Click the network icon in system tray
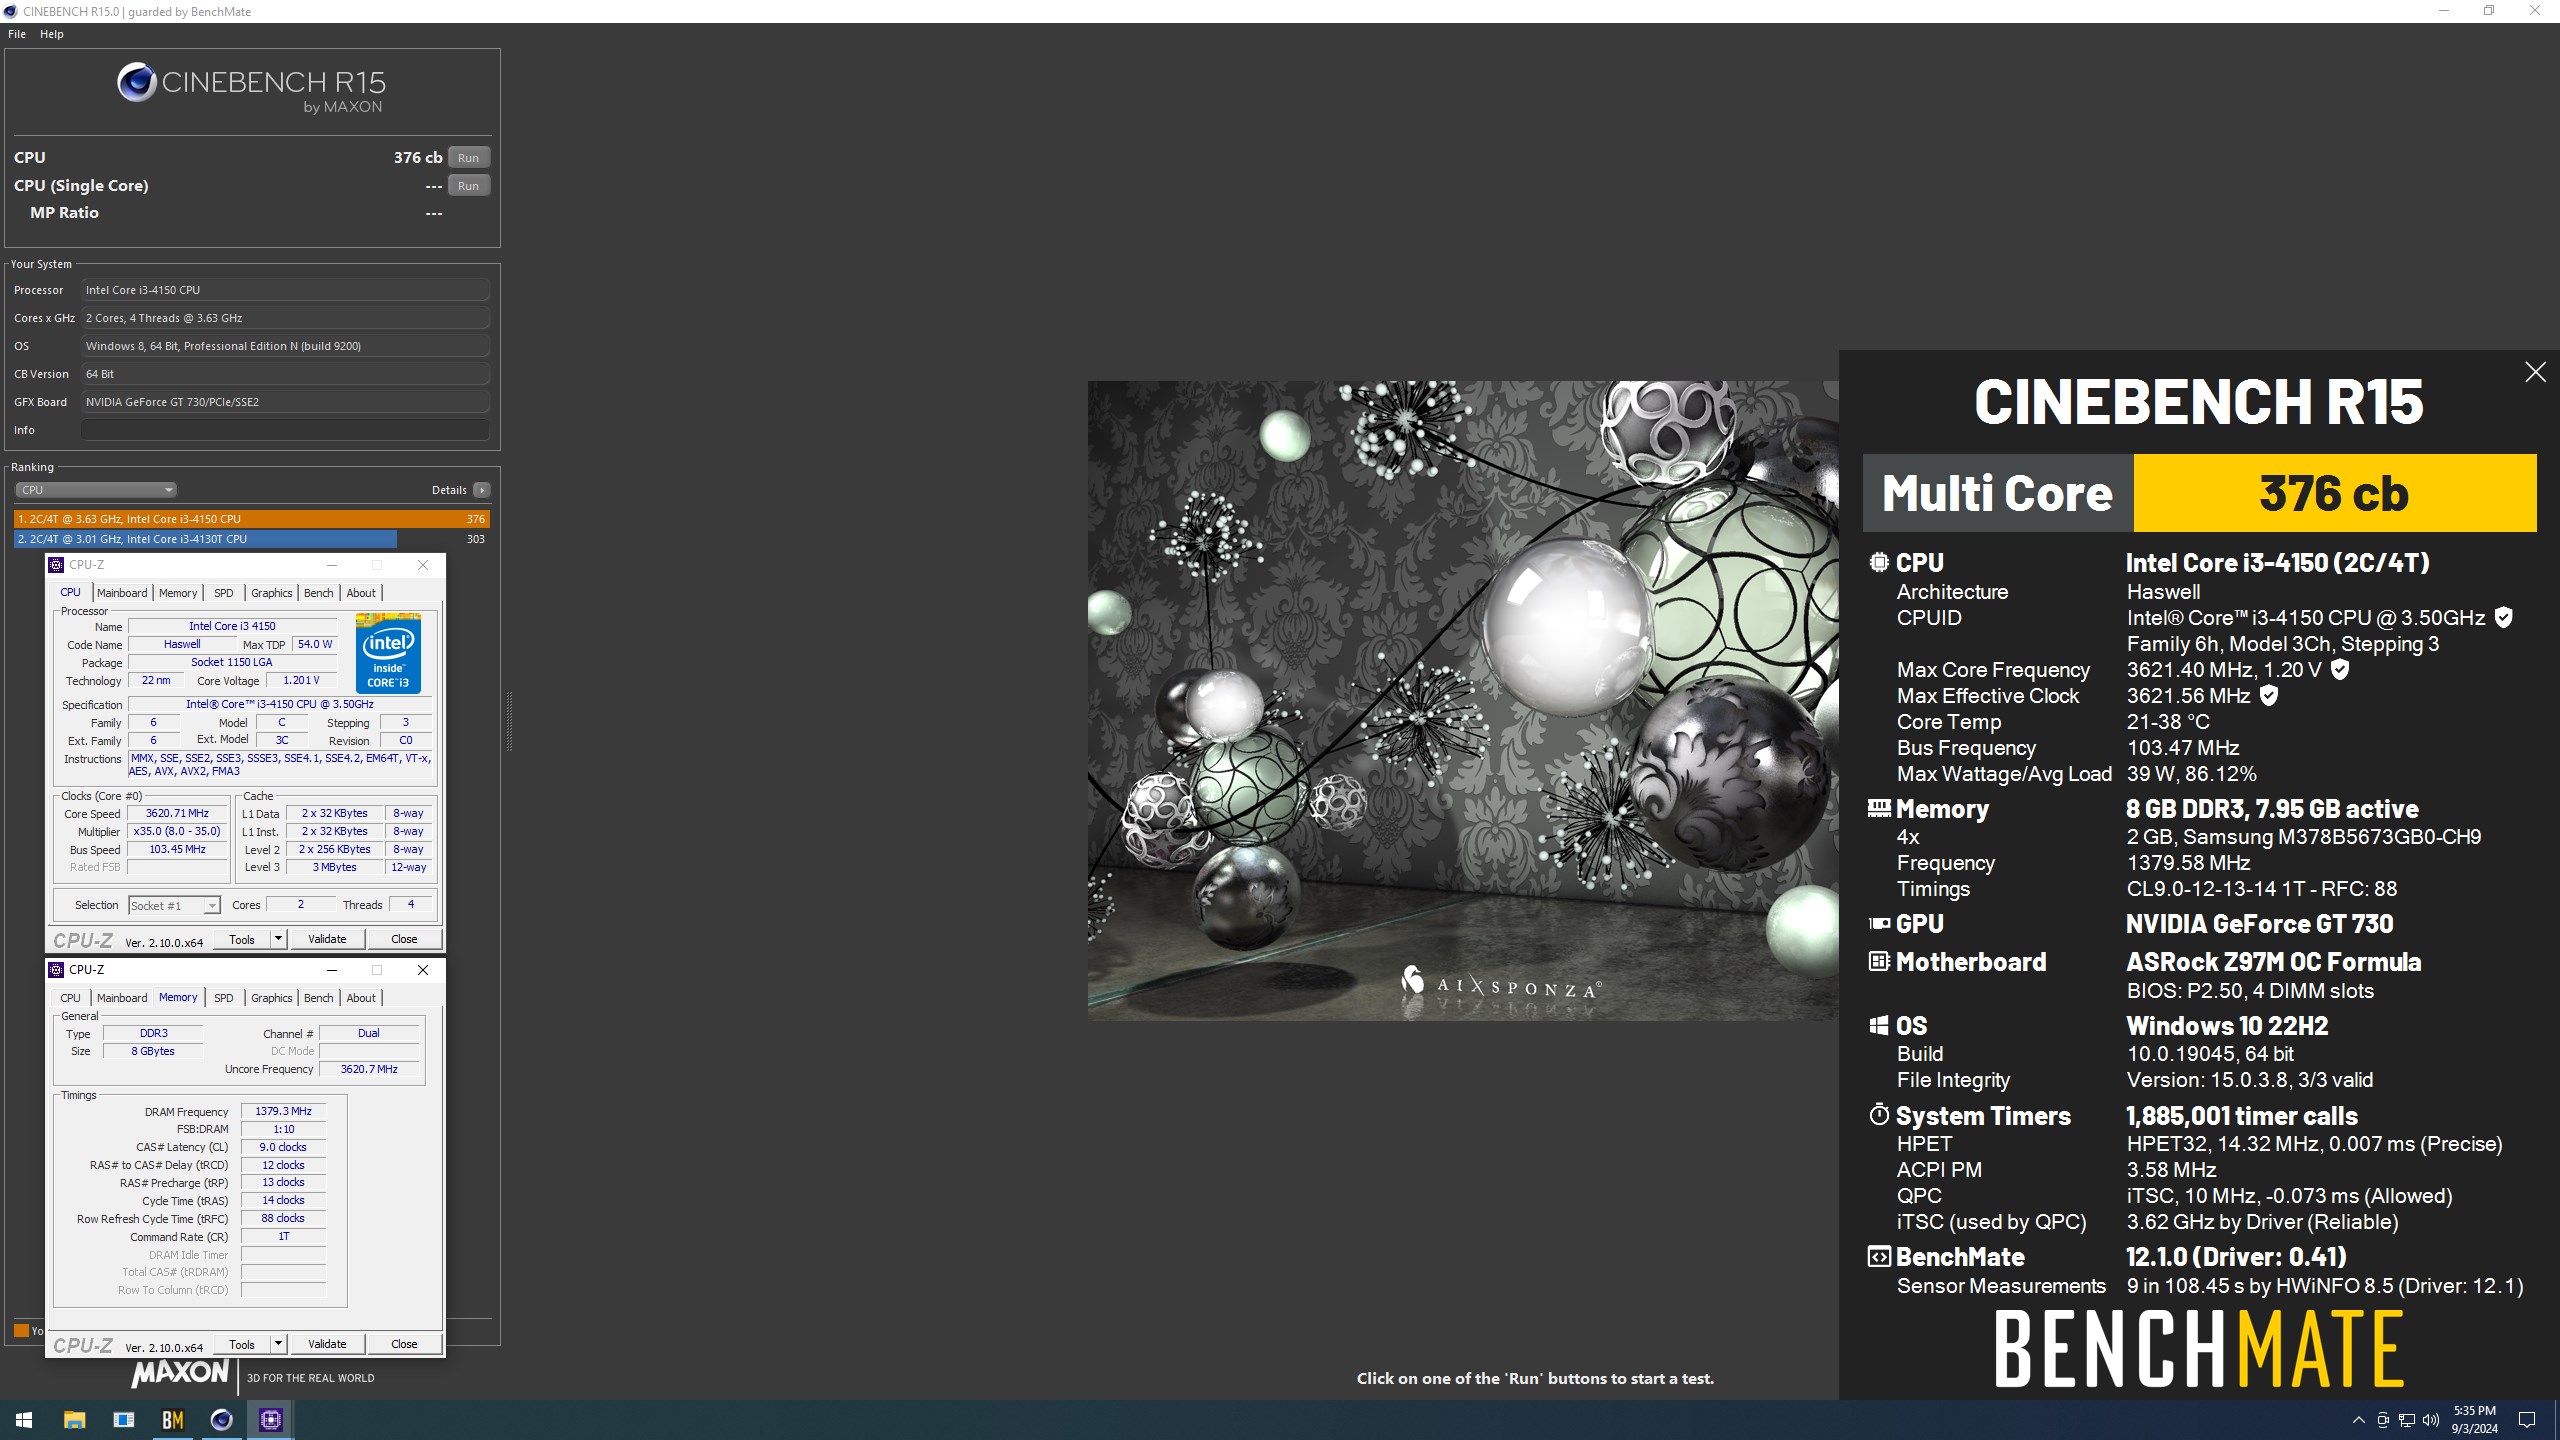 [x=2407, y=1420]
